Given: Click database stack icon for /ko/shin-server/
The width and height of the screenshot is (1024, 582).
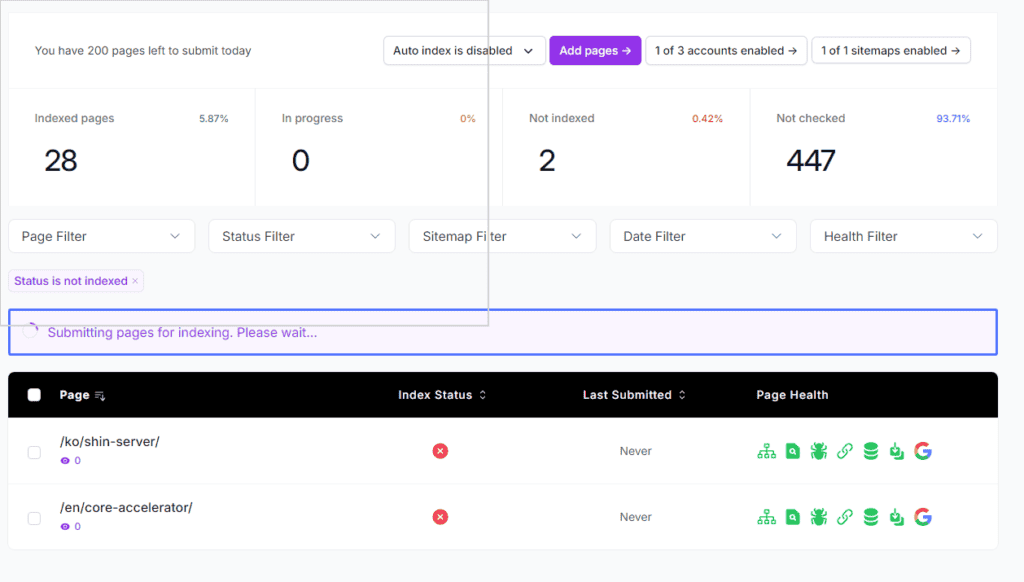Looking at the screenshot, I should coord(871,451).
